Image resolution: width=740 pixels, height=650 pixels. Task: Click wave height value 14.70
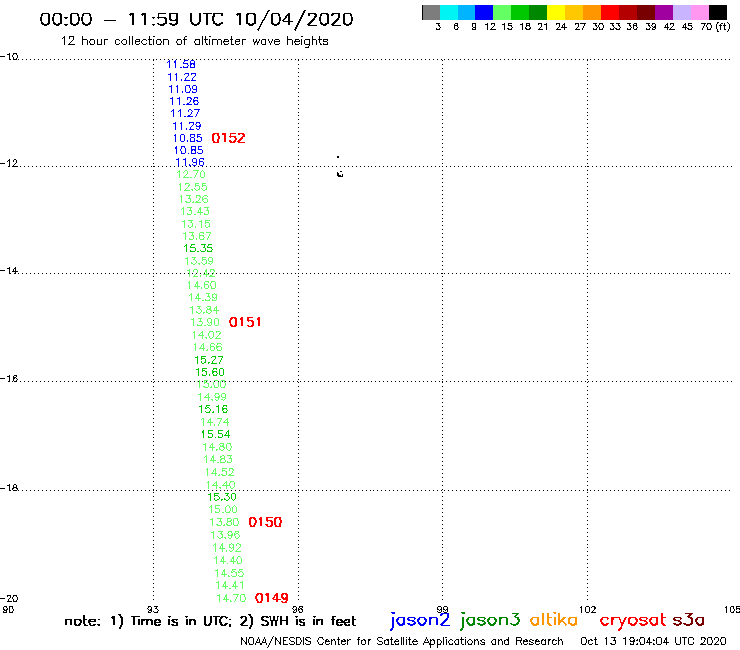click(231, 598)
